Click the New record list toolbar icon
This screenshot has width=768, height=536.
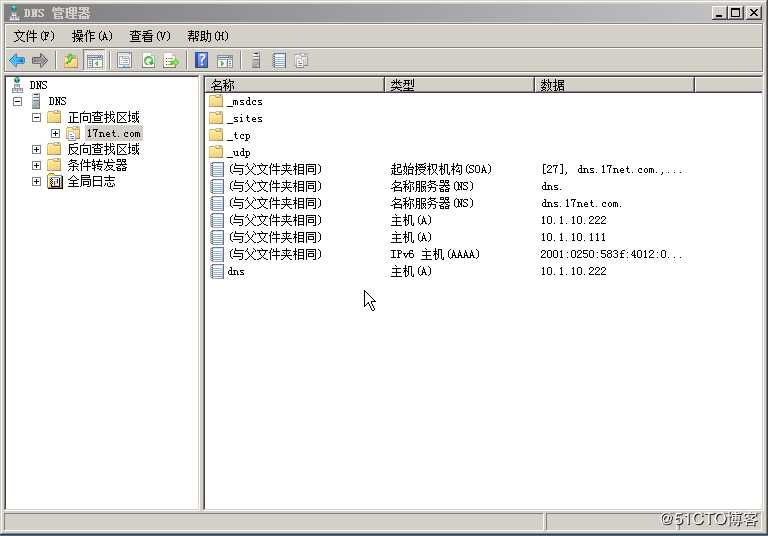coord(279,61)
